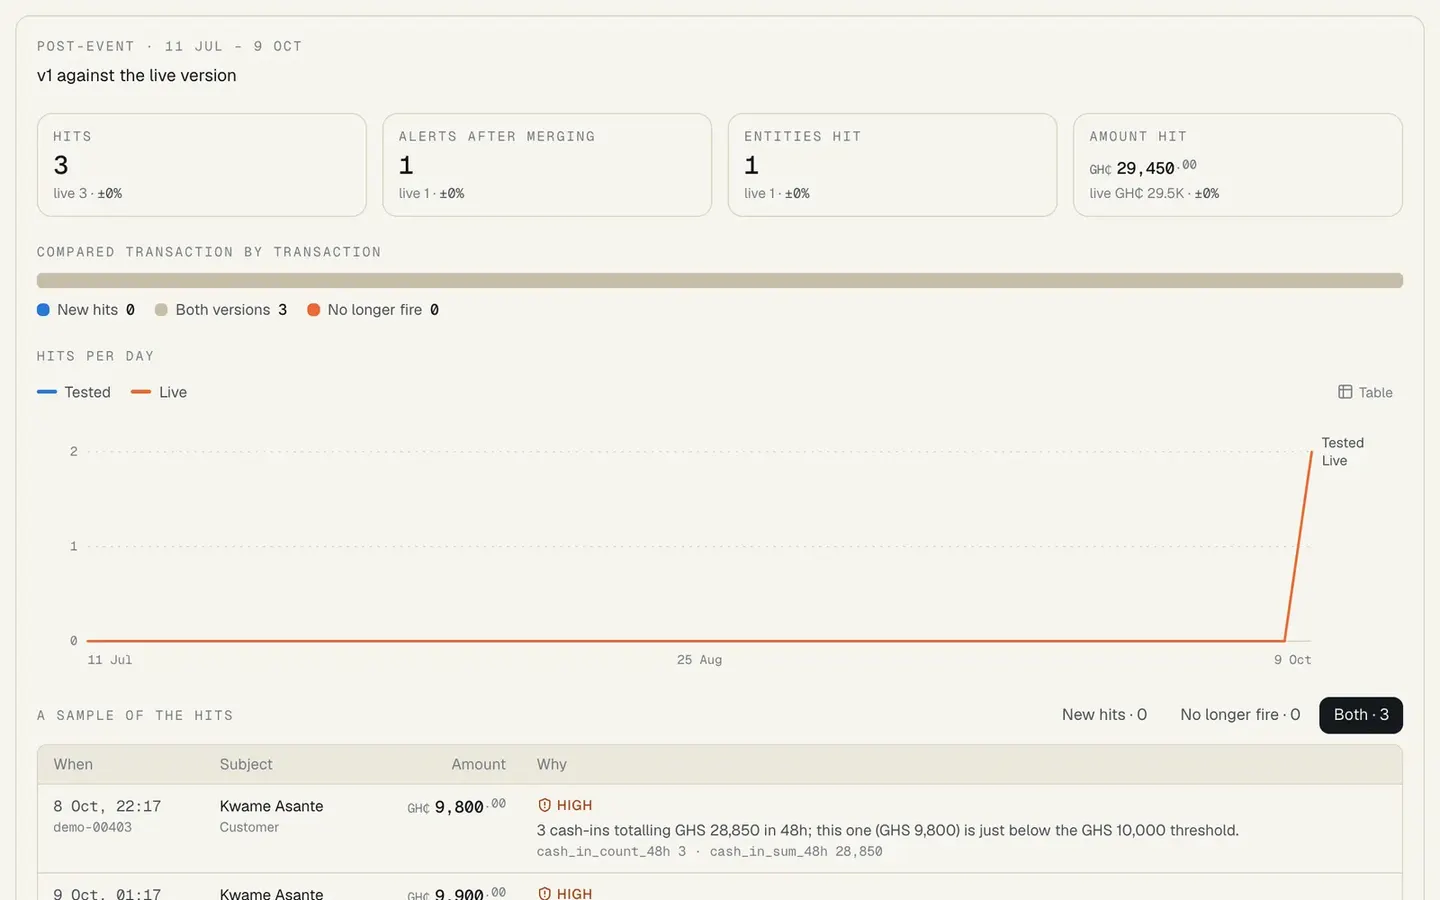The height and width of the screenshot is (900, 1440).
Task: Click the cash_in_sum_48h 28,850 metric text
Action: (796, 852)
